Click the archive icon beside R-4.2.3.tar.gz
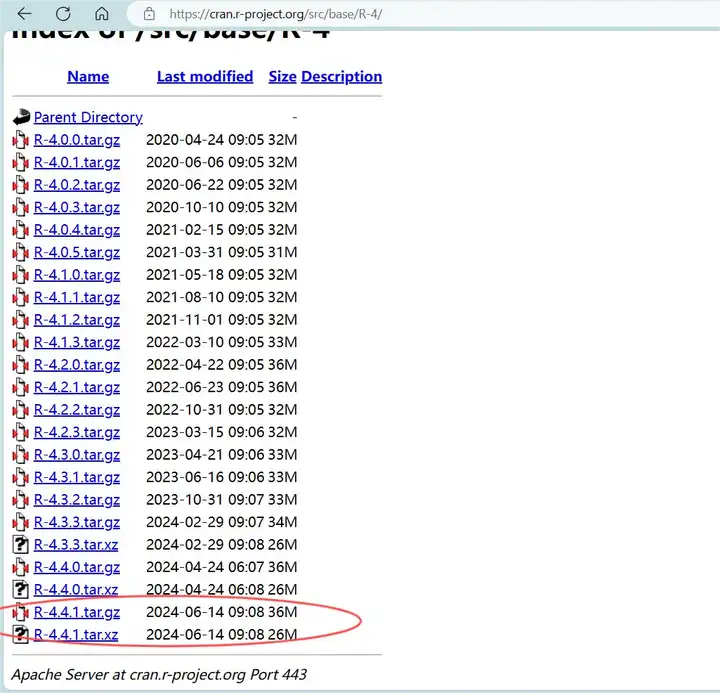Image resolution: width=720 pixels, height=693 pixels. pyautogui.click(x=20, y=432)
